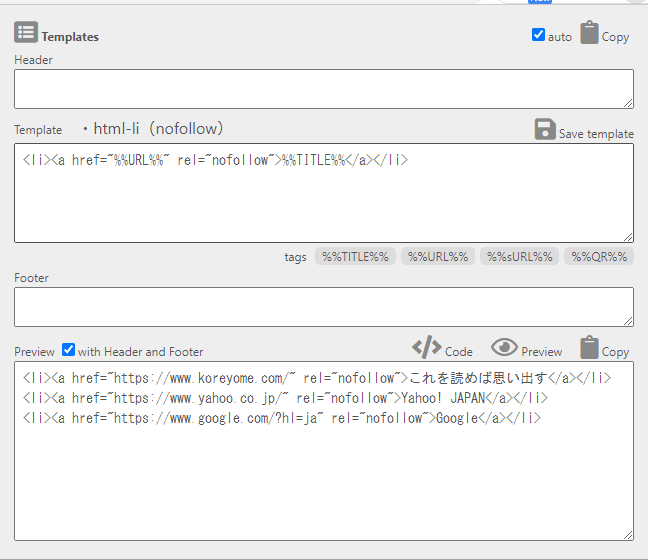
Task: Click the Code brackets icon
Action: click(x=426, y=347)
